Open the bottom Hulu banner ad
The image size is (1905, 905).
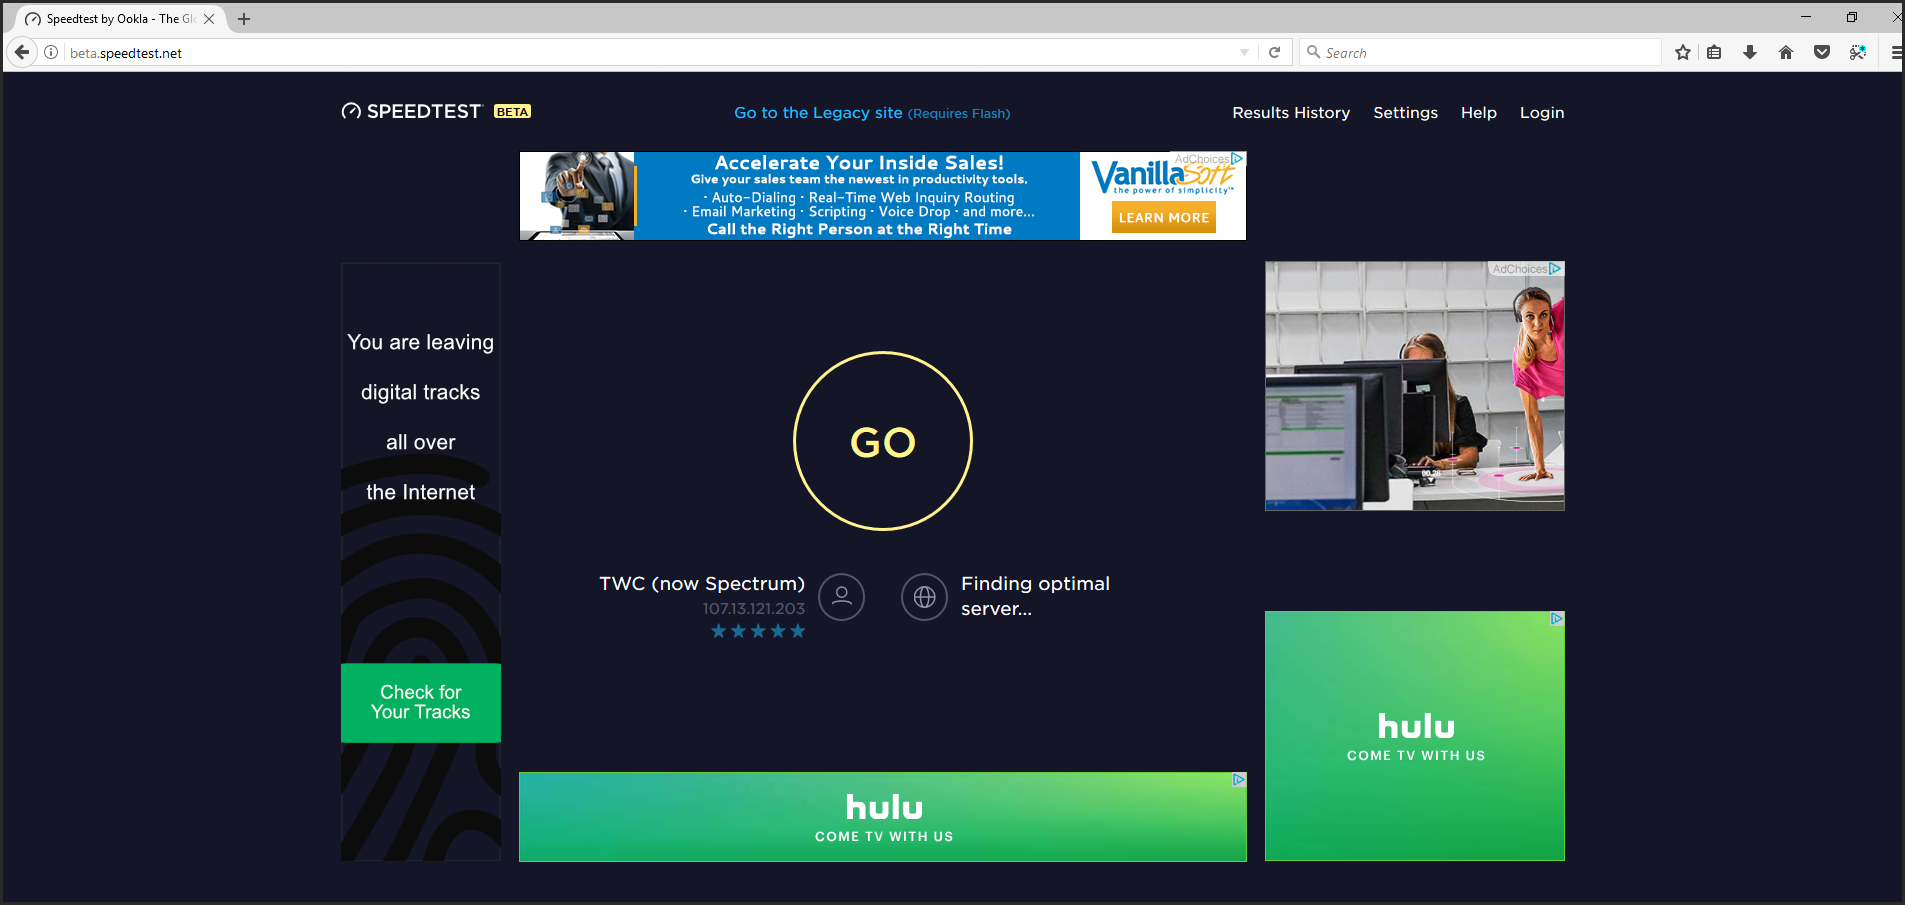coord(882,817)
